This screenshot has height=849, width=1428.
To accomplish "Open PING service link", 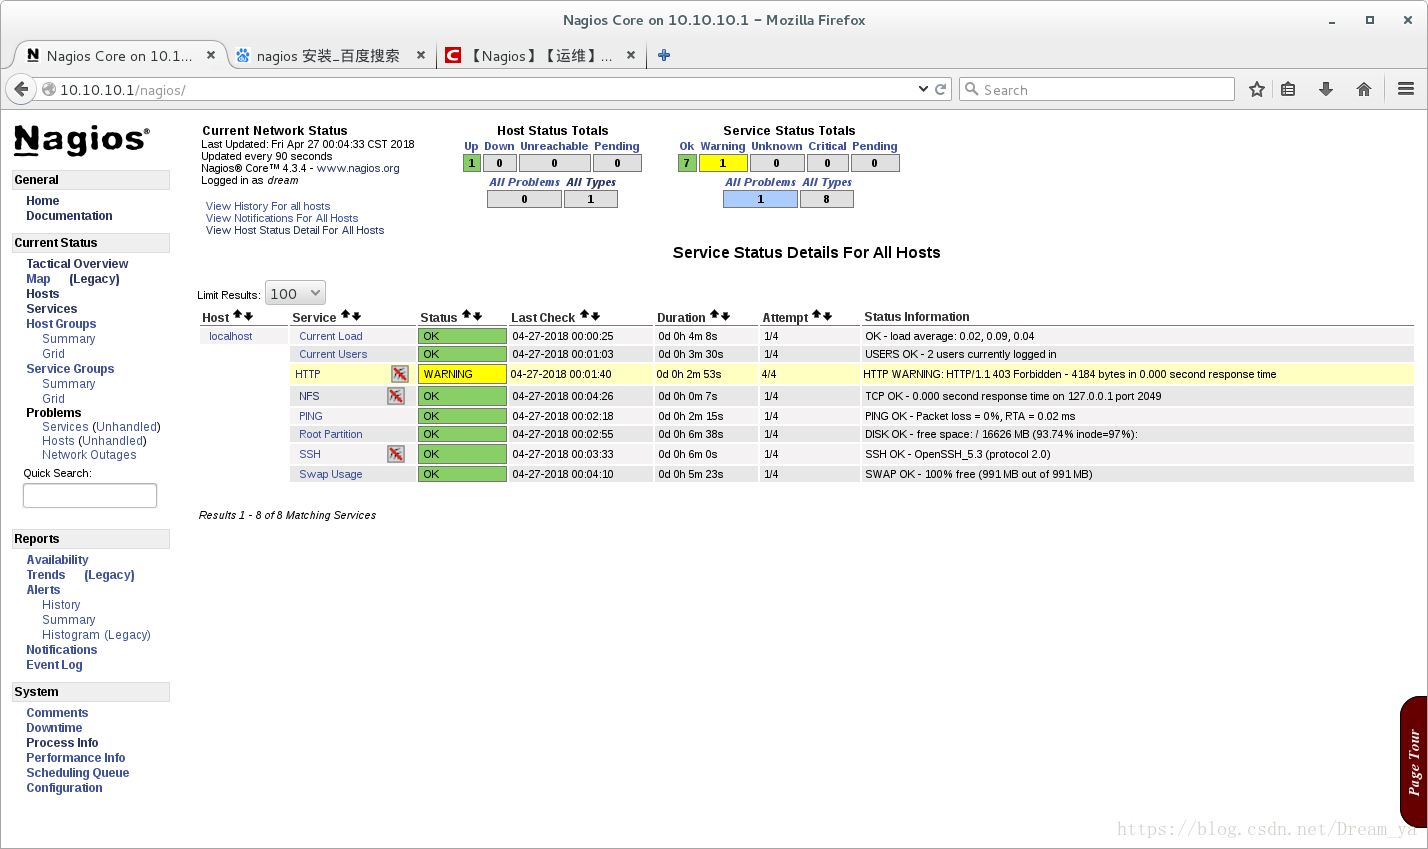I will pyautogui.click(x=311, y=416).
